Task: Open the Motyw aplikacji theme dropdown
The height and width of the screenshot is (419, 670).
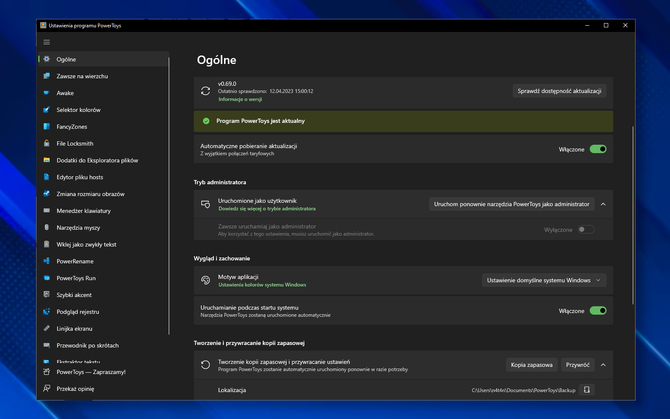Action: click(544, 280)
